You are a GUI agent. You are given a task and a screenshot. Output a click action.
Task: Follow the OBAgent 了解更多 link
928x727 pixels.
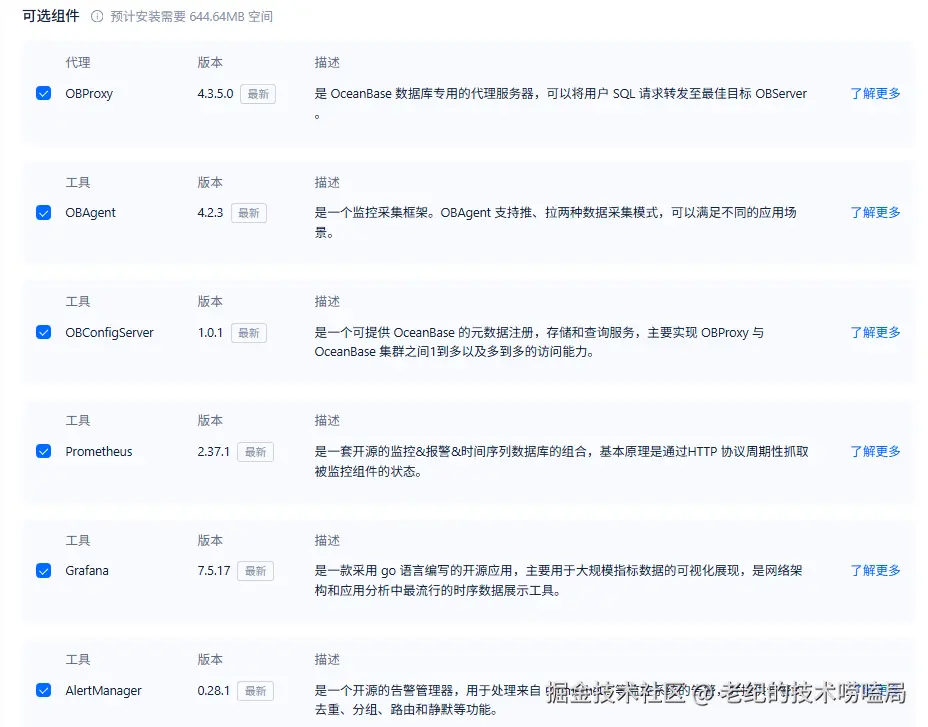[875, 213]
